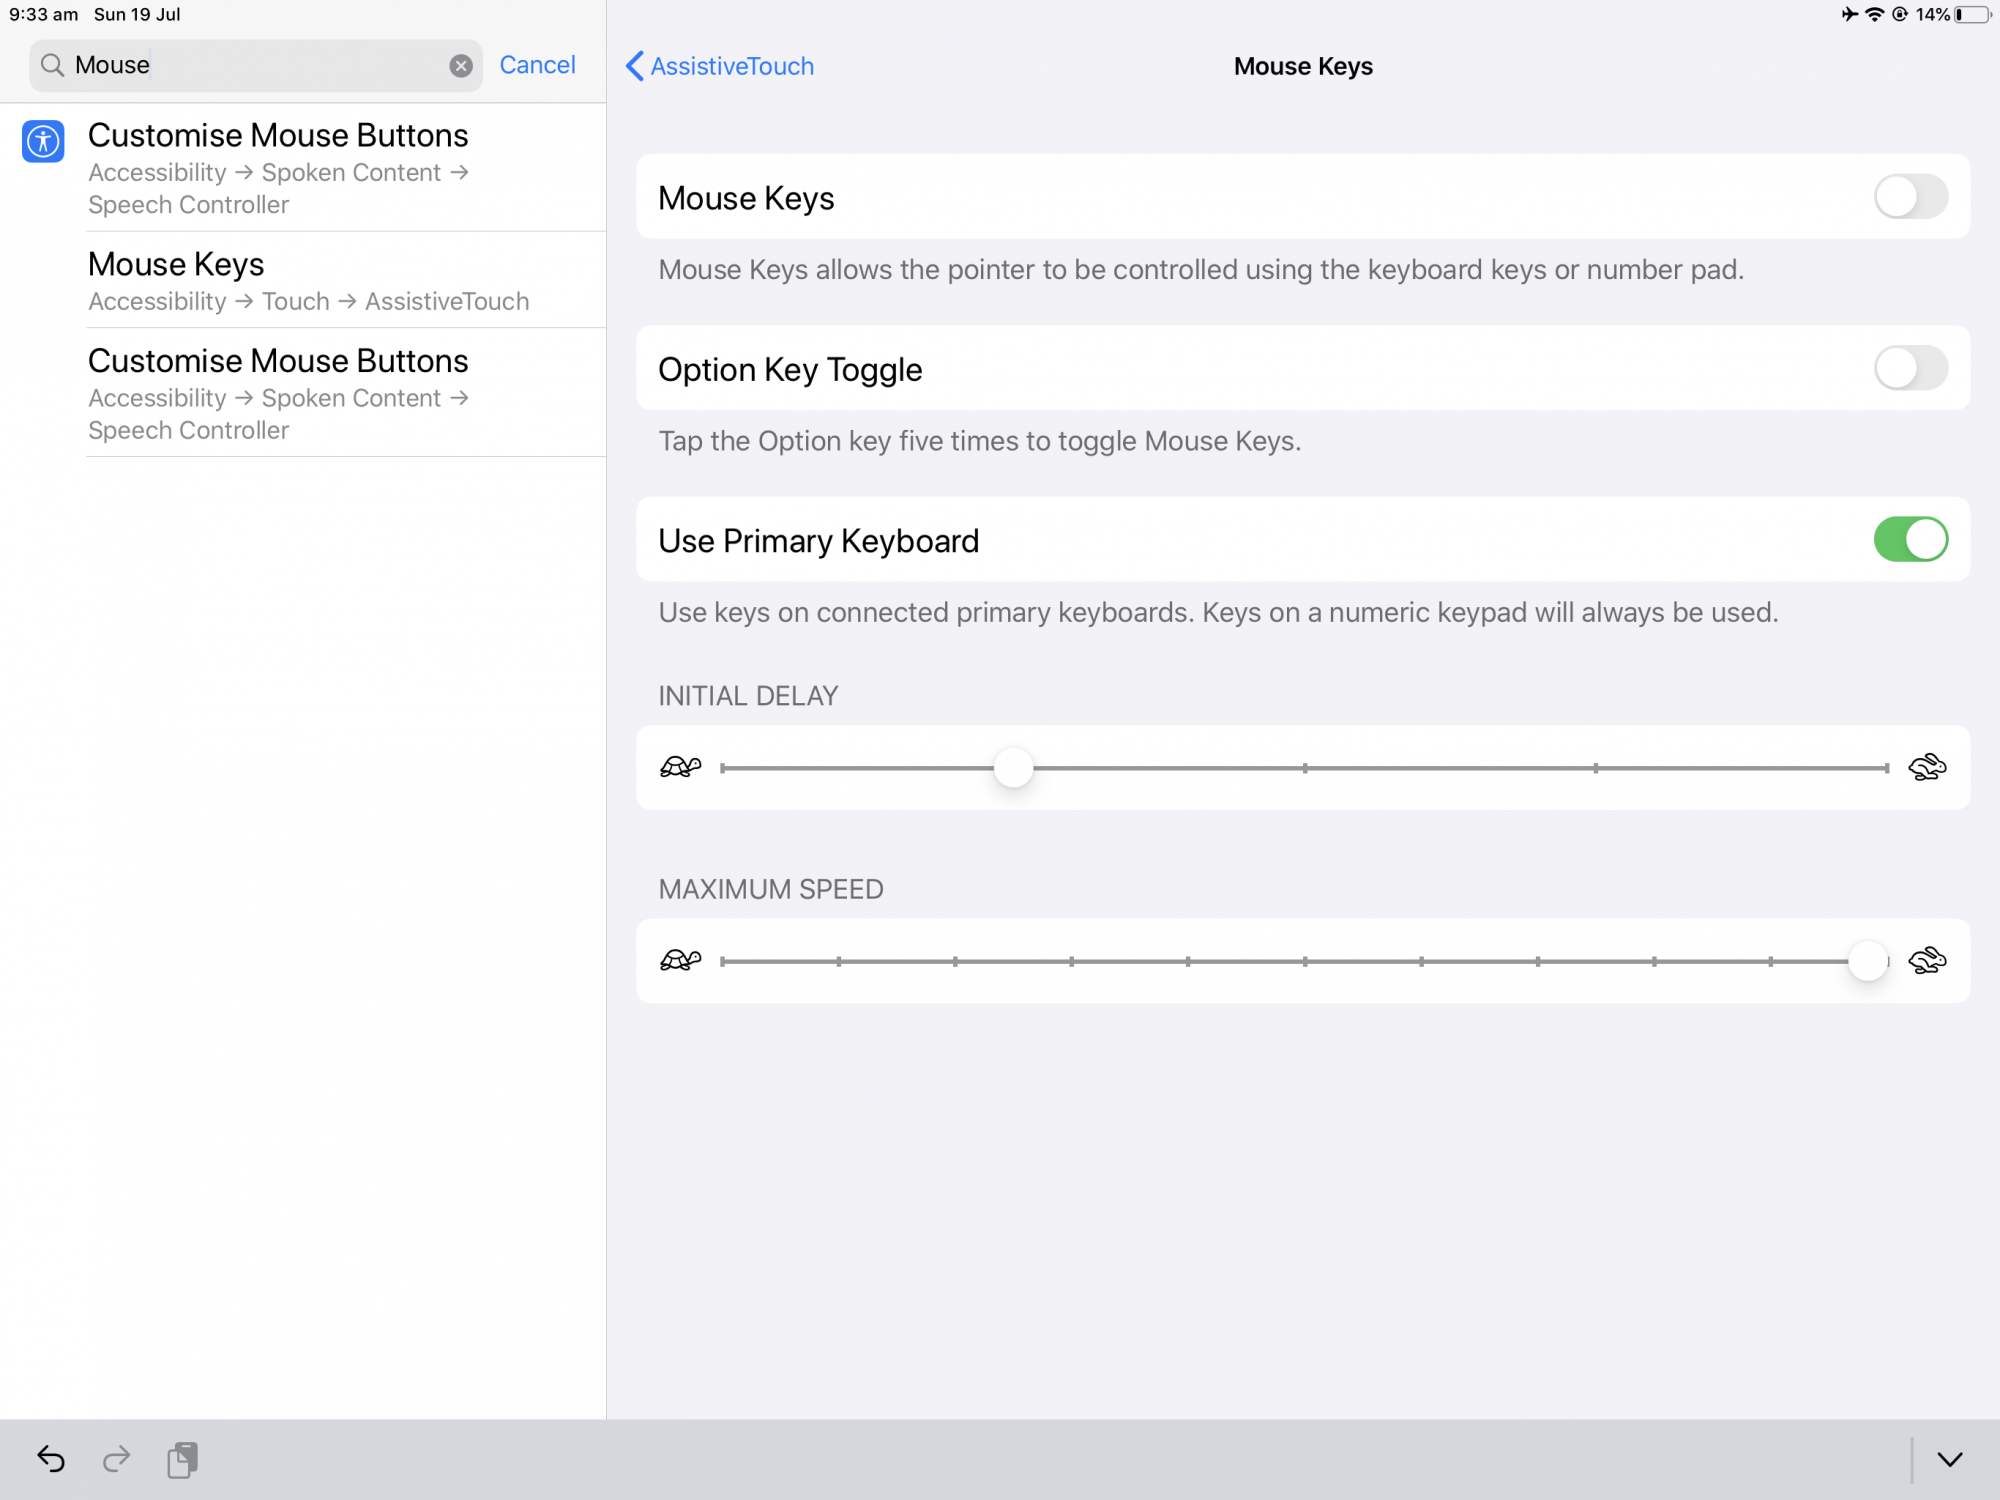Screen dimensions: 2000x1500
Task: Tap the tortoise icon under Initial Delay
Action: click(x=681, y=767)
